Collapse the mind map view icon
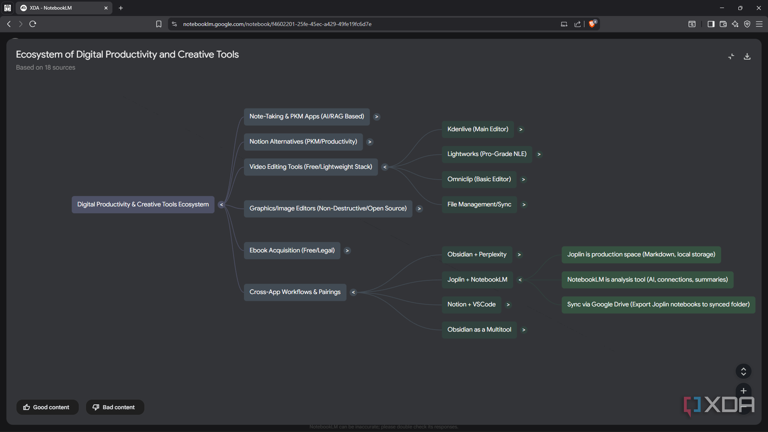This screenshot has width=768, height=432. click(731, 57)
